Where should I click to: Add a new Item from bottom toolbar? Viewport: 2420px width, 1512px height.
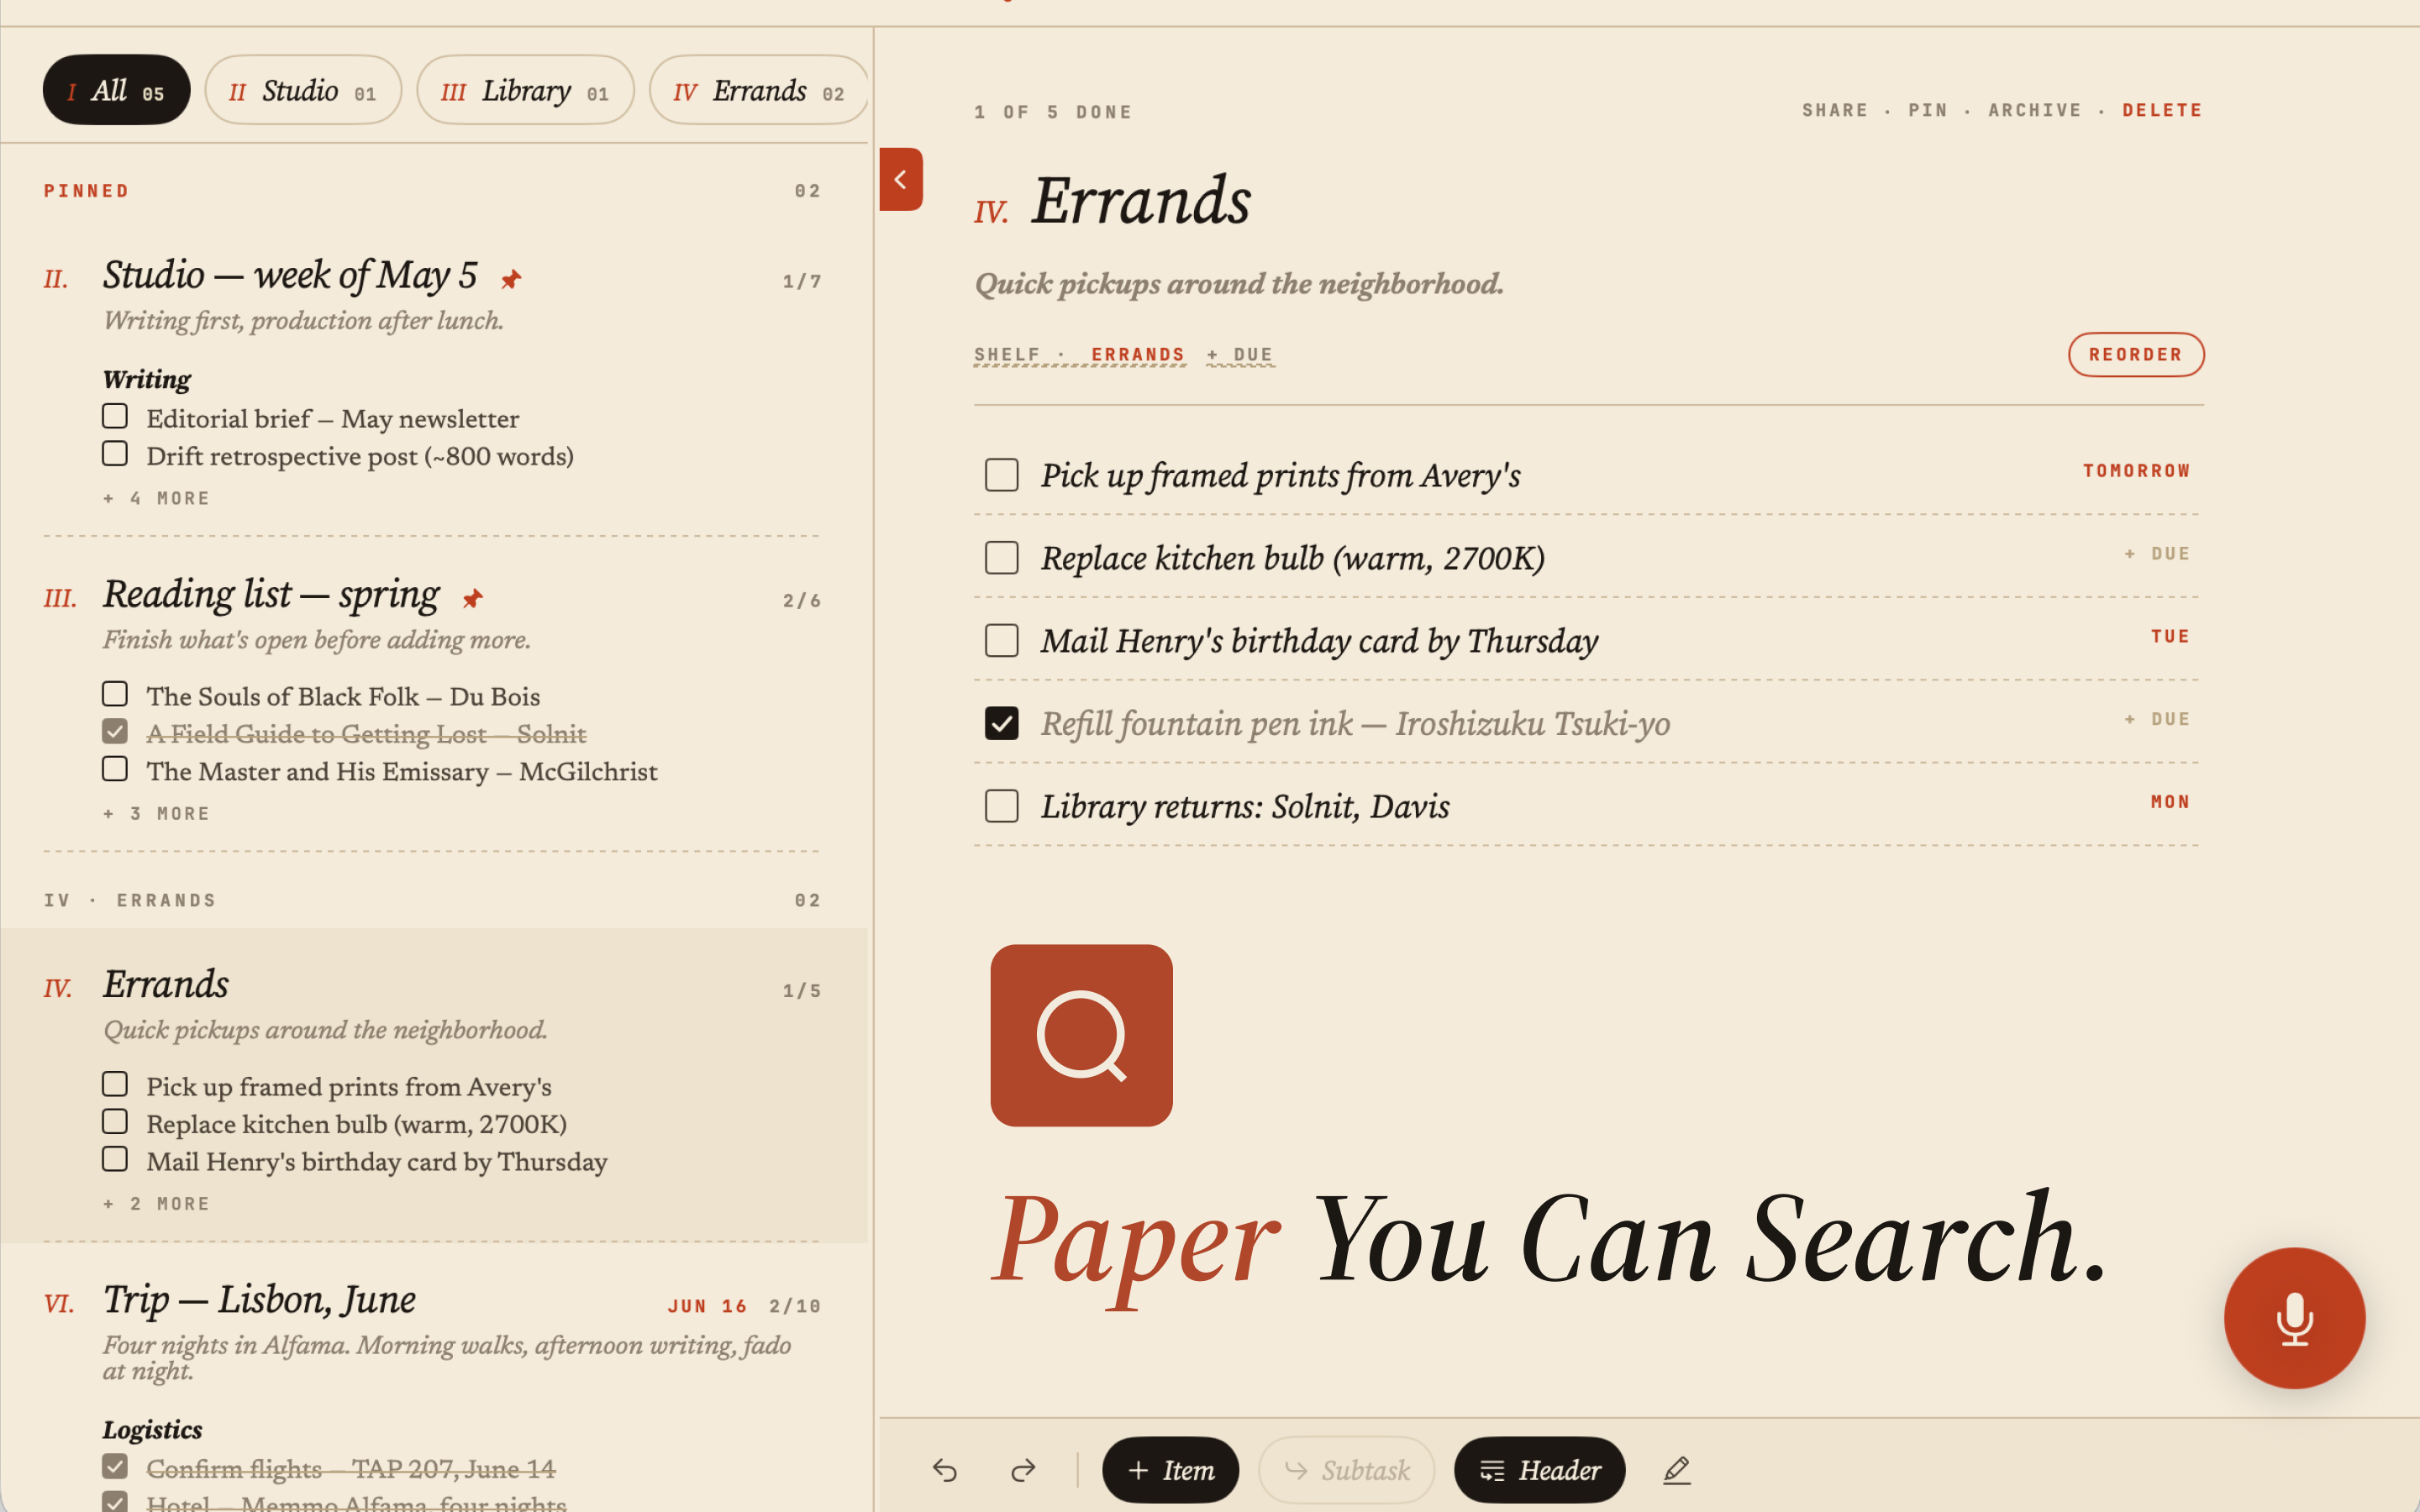1170,1470
